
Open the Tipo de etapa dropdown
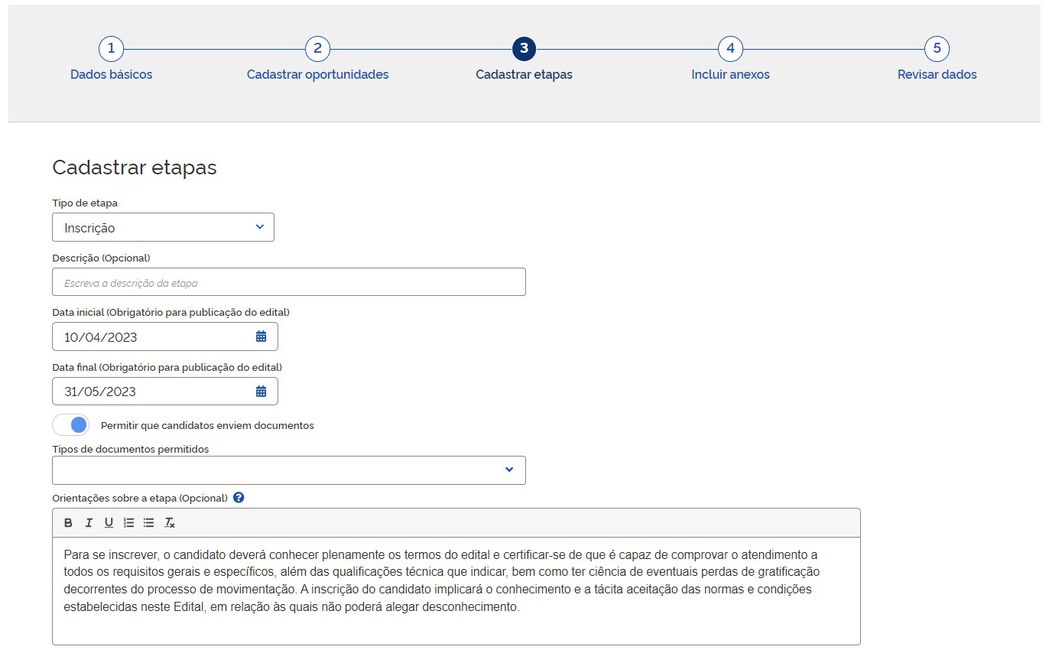163,227
